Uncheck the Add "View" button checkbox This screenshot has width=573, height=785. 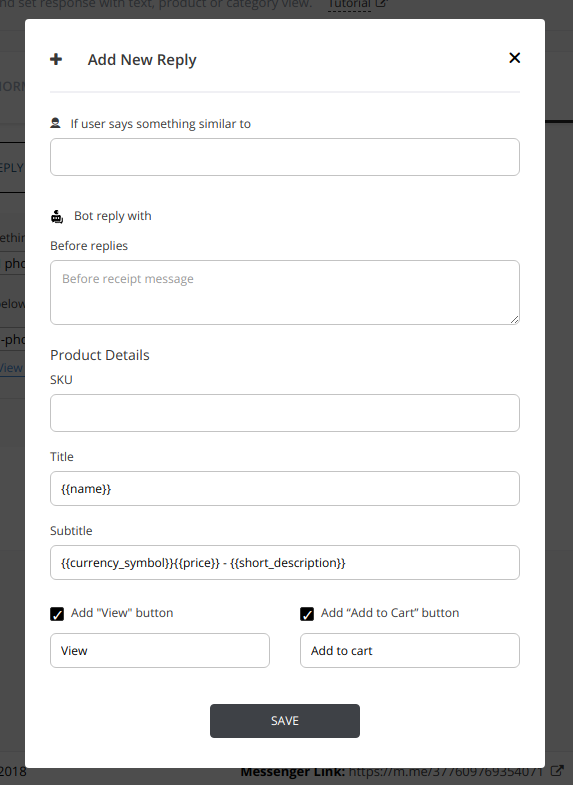[57, 614]
